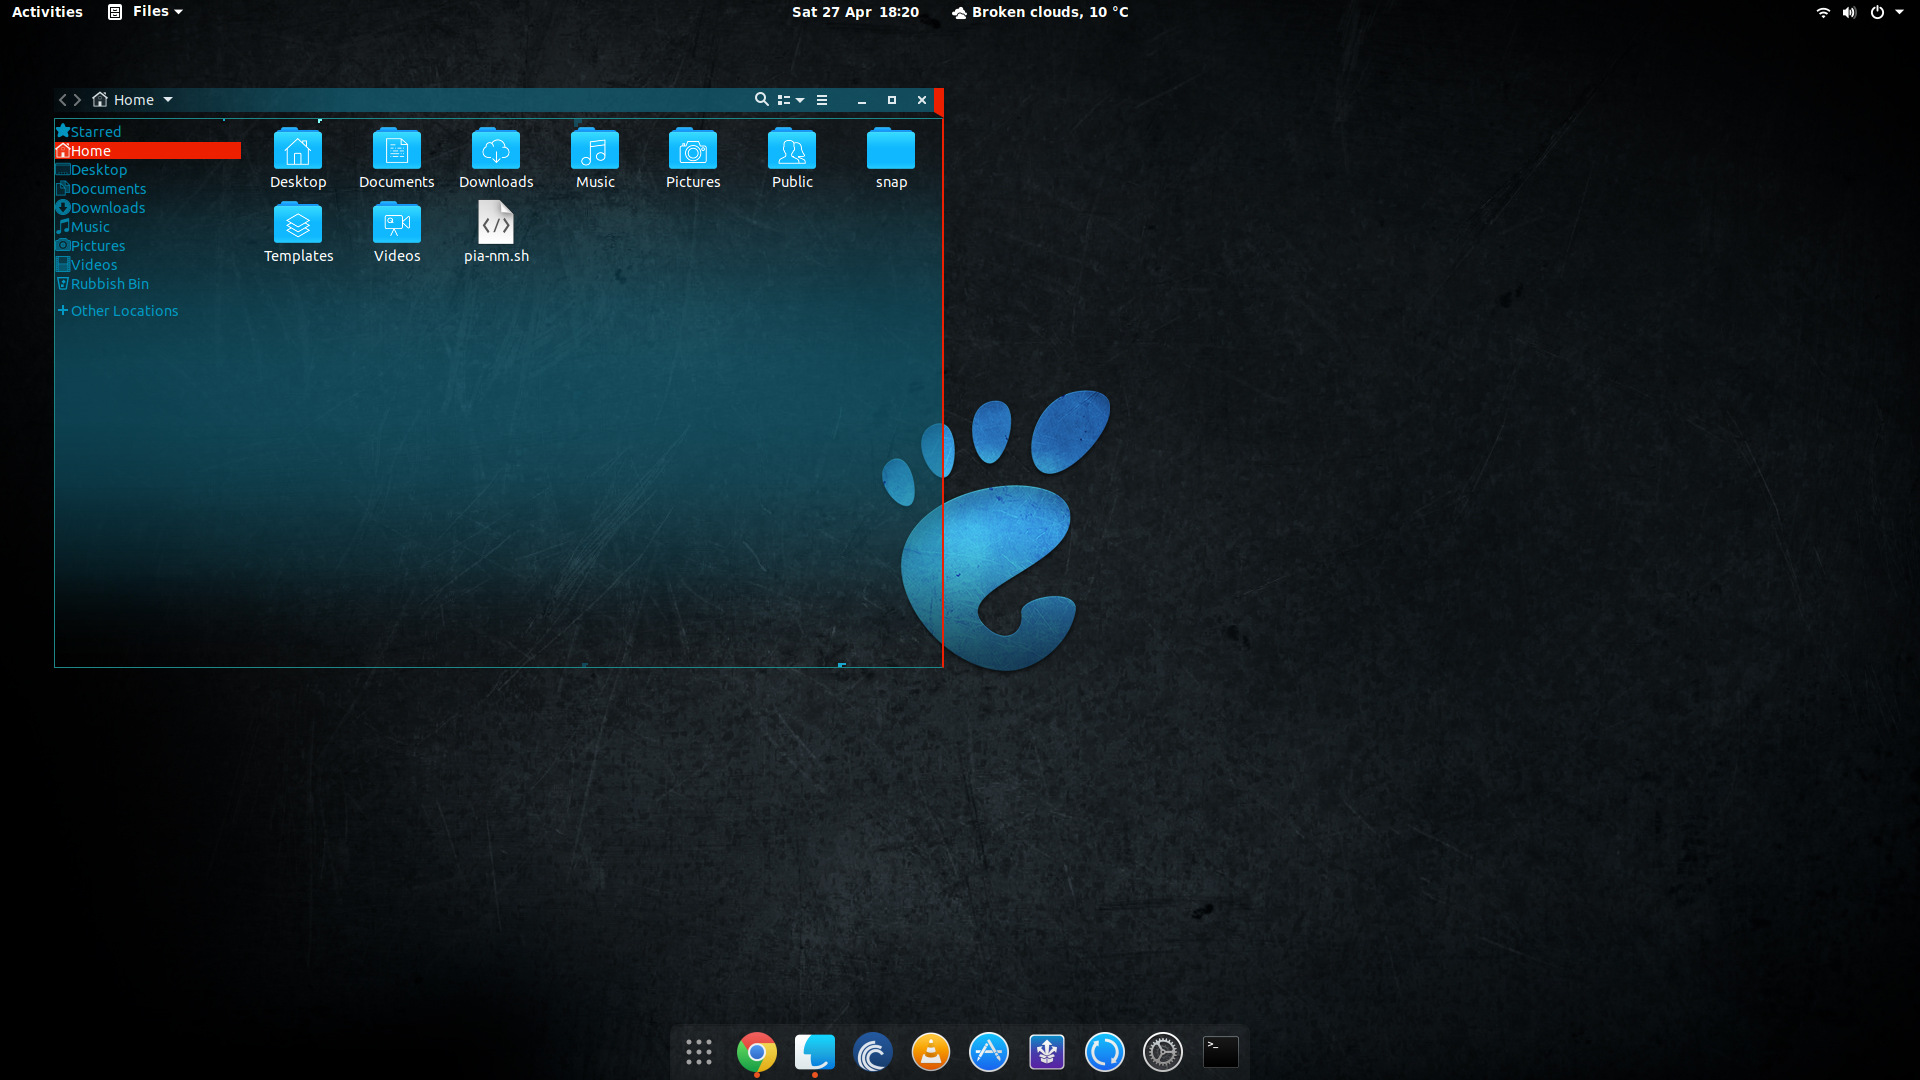Launch VLC media player from dock

tap(931, 1052)
